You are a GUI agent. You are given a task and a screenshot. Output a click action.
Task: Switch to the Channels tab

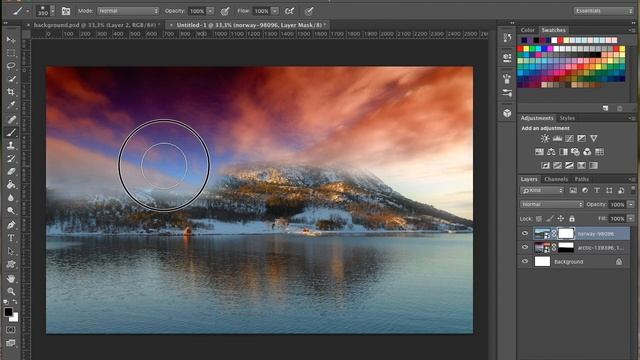click(556, 179)
